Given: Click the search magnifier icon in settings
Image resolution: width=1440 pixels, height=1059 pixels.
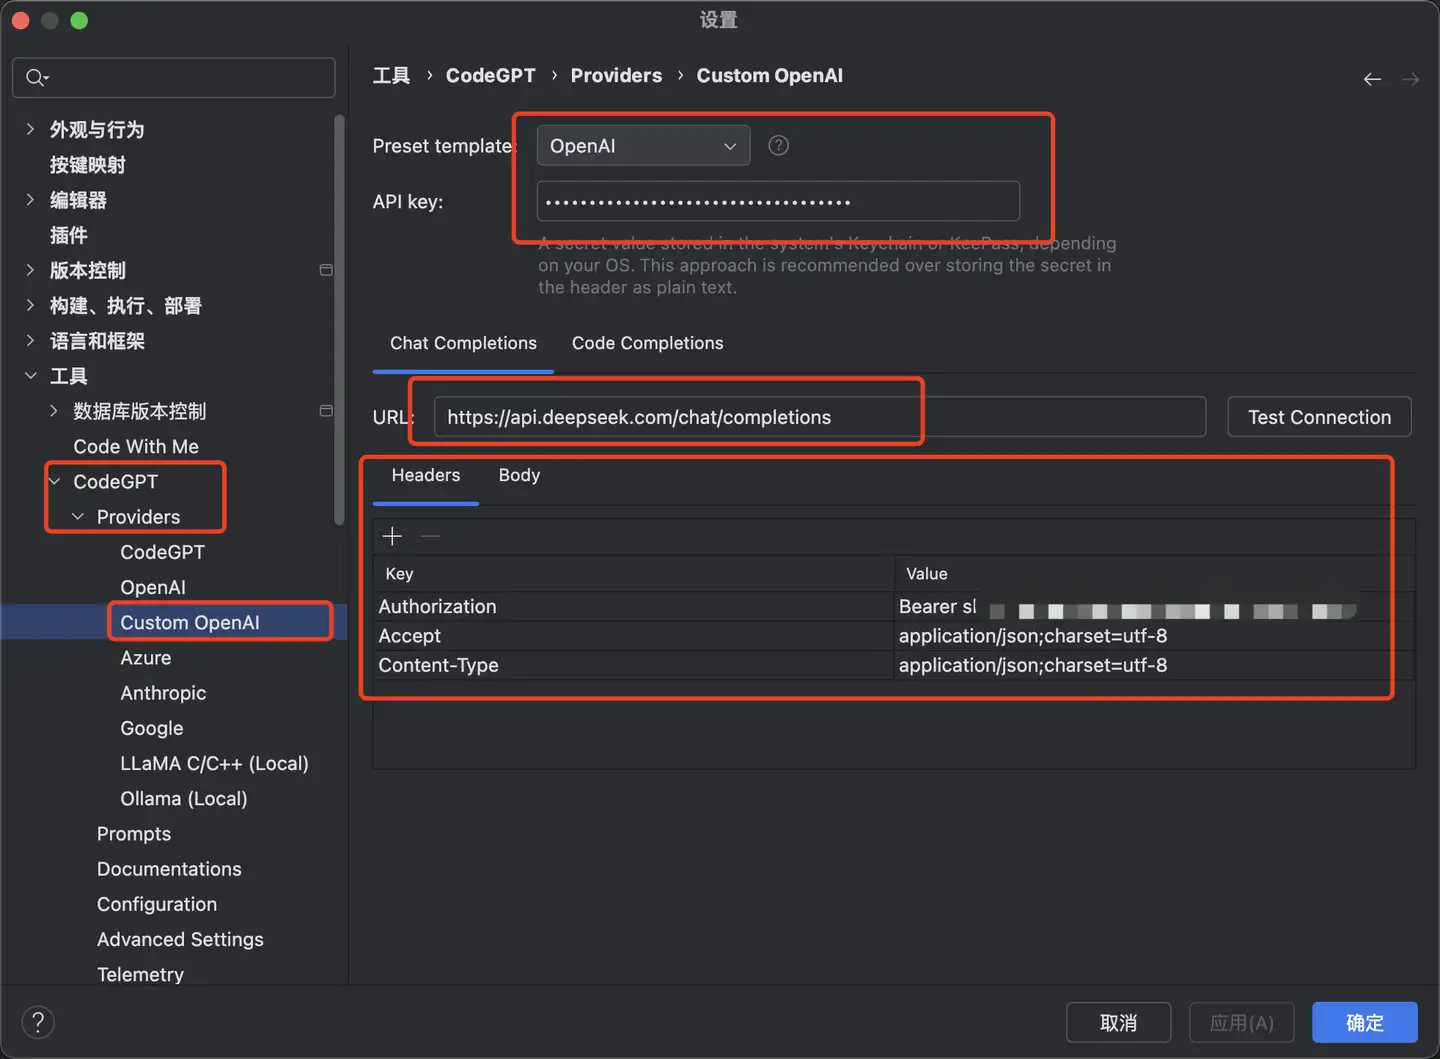Looking at the screenshot, I should click(x=36, y=78).
